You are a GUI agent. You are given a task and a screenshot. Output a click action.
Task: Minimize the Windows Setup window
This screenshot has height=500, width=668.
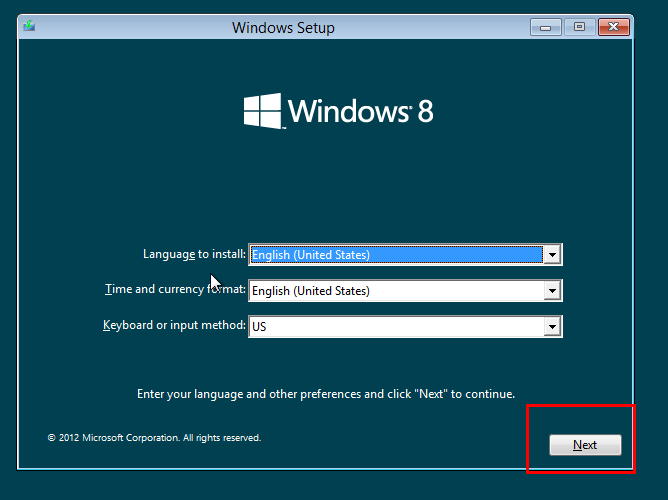[546, 27]
